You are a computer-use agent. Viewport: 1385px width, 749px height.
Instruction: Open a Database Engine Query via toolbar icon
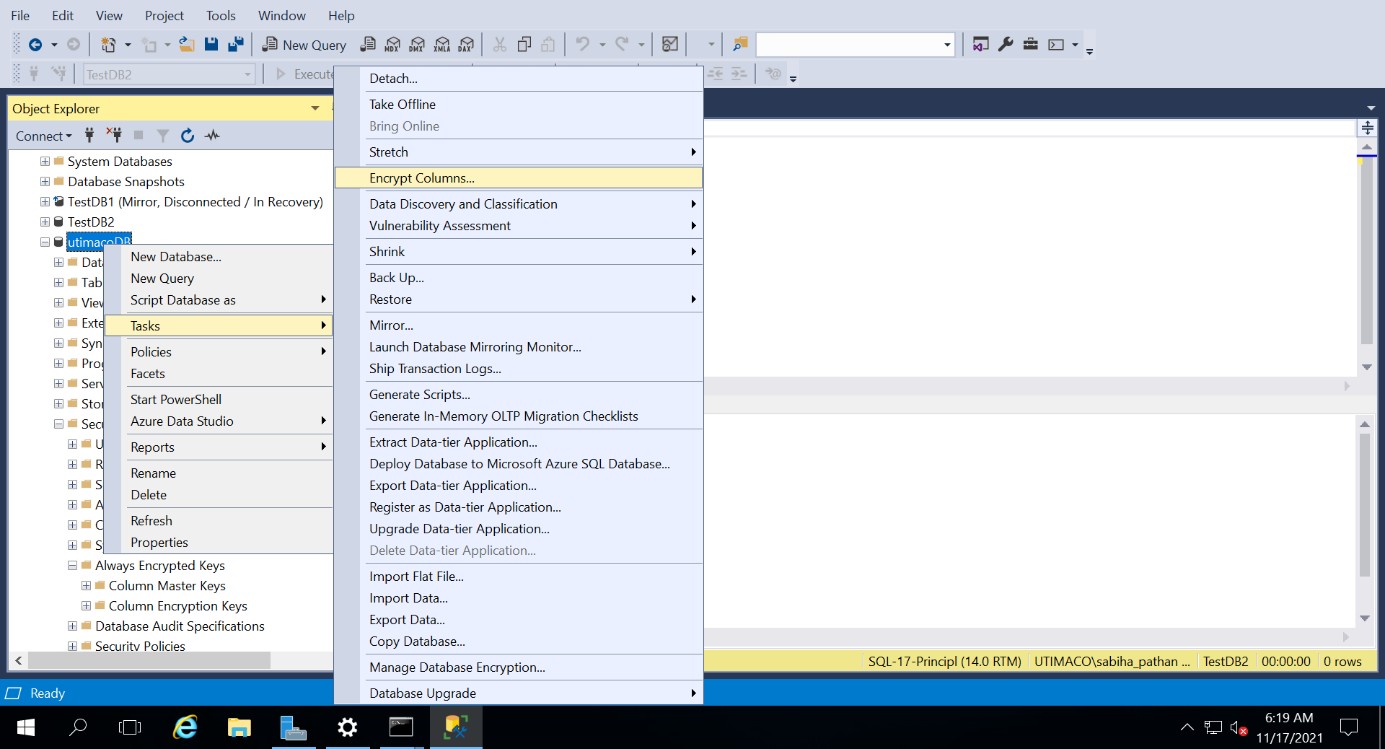[x=368, y=44]
